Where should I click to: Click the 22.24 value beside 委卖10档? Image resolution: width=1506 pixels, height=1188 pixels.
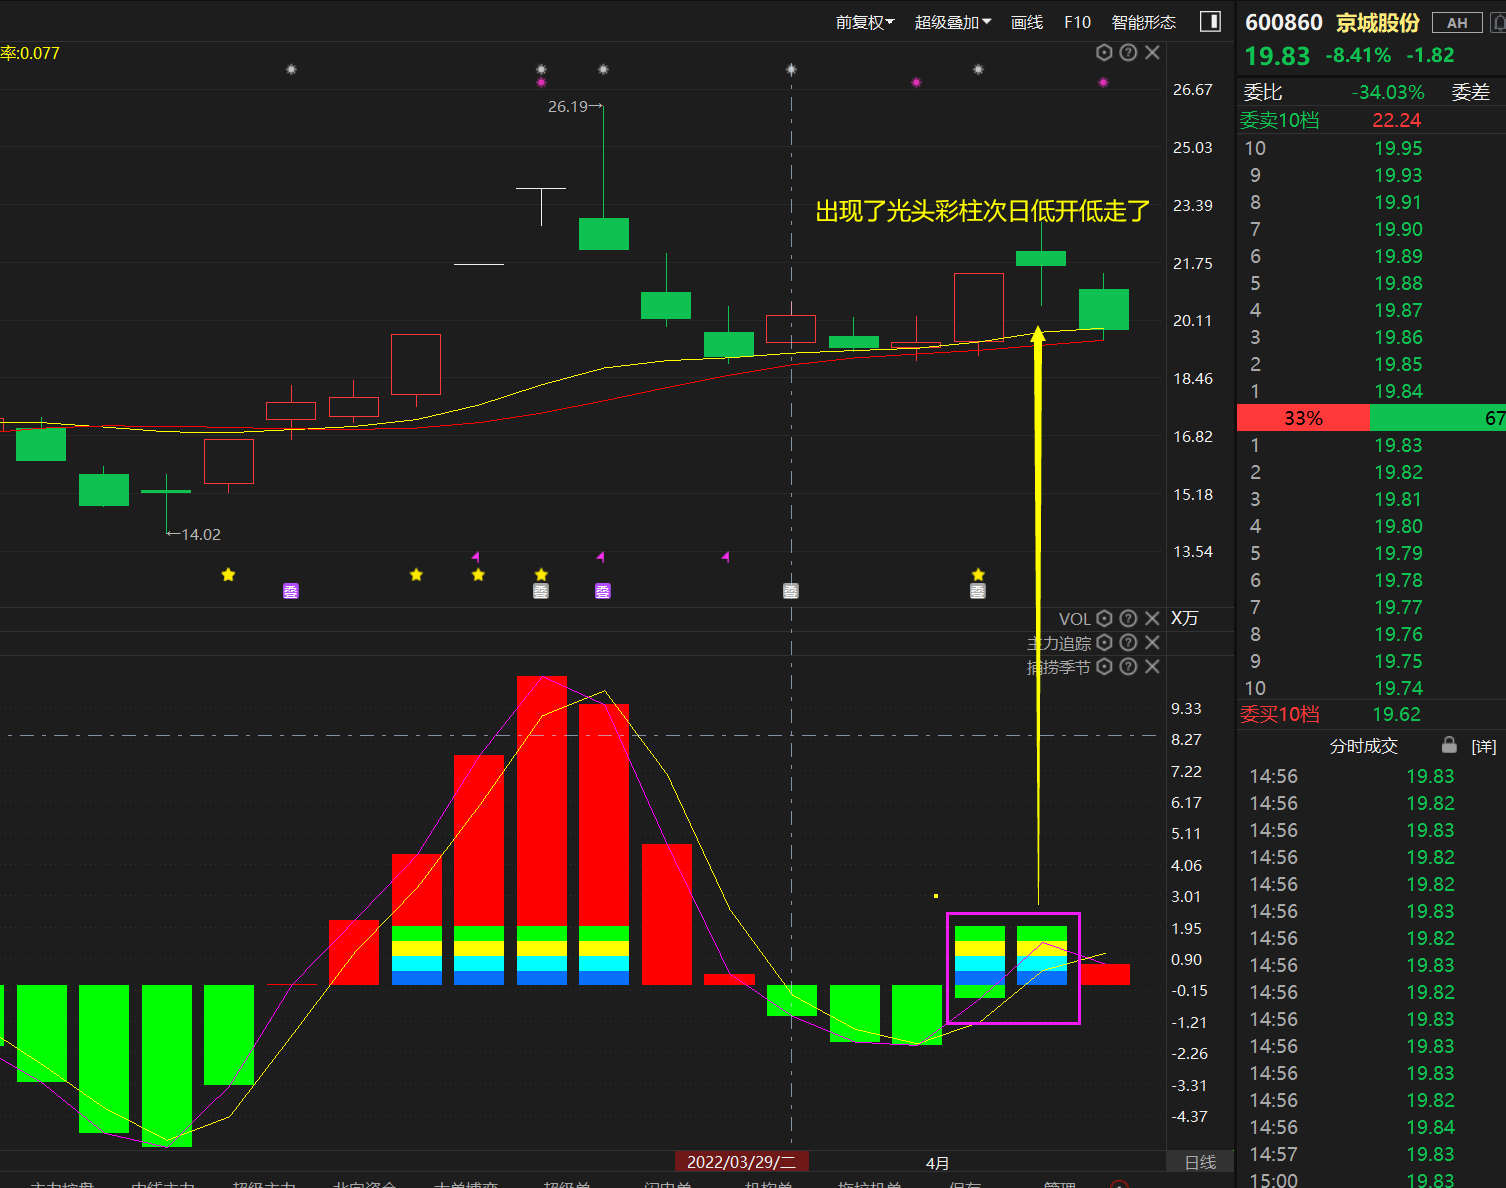coord(1396,120)
